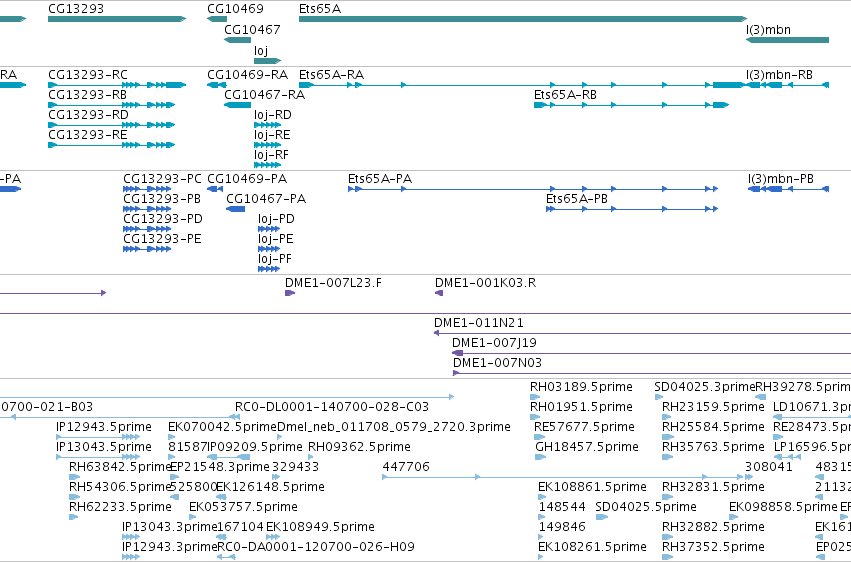Select protein l(3)mbn-PB

click(780, 178)
